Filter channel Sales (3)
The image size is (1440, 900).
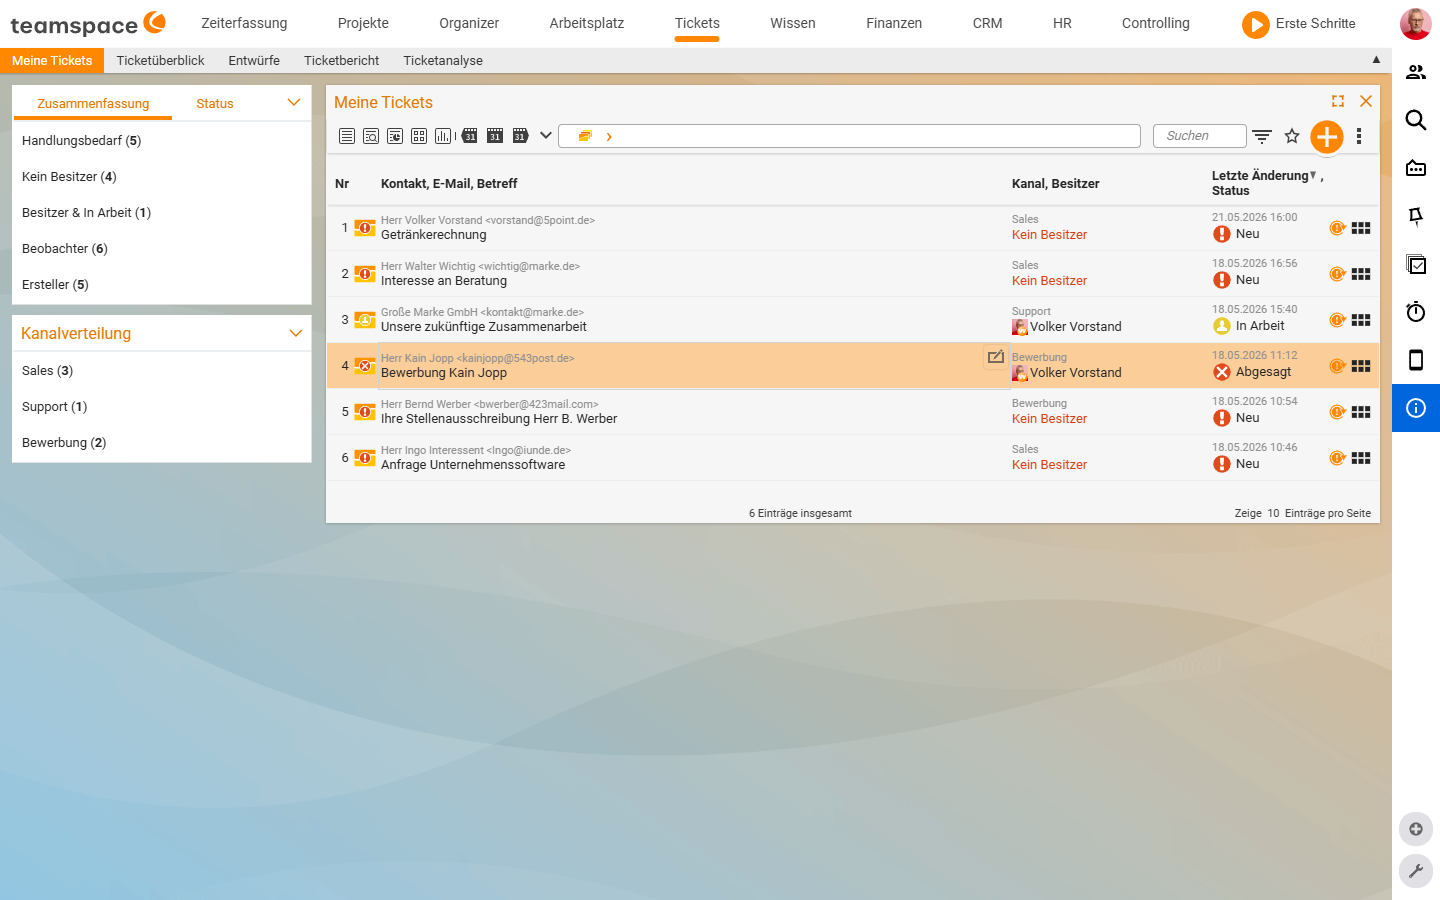47,371
